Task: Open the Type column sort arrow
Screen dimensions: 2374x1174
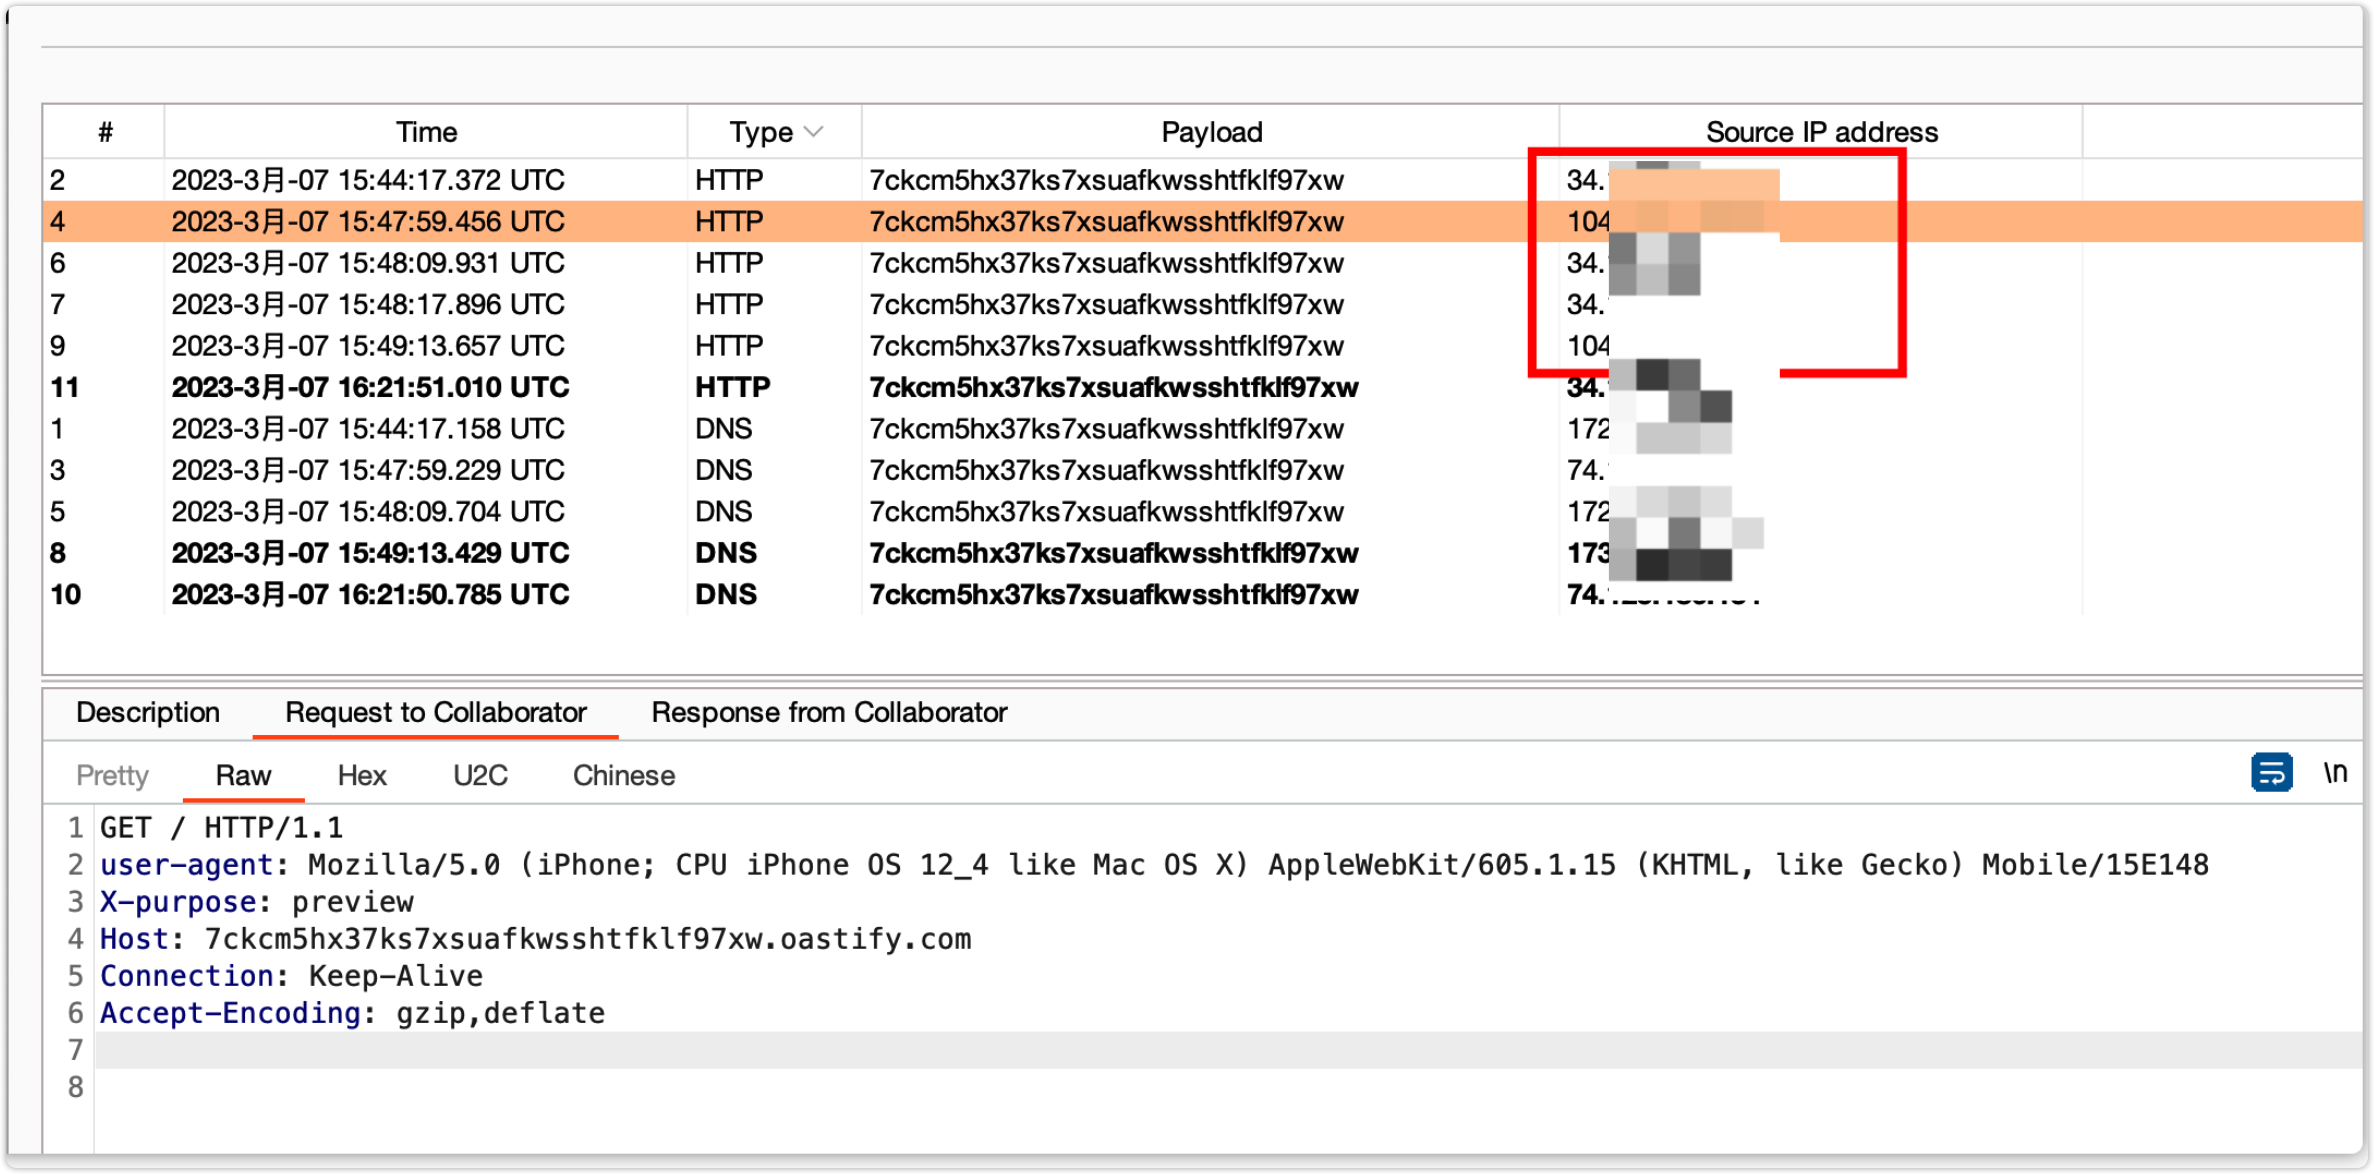Action: pyautogui.click(x=814, y=132)
